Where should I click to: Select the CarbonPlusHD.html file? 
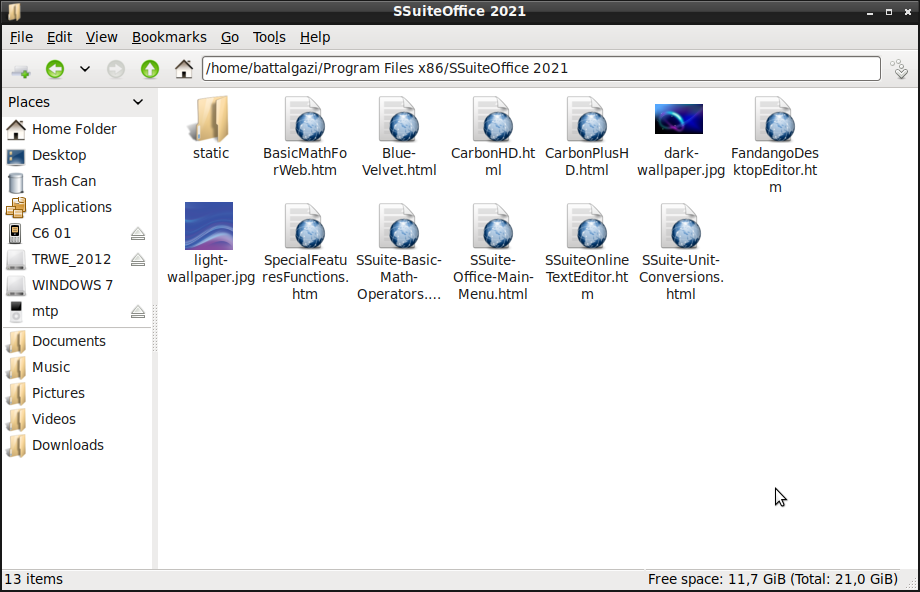tap(587, 137)
